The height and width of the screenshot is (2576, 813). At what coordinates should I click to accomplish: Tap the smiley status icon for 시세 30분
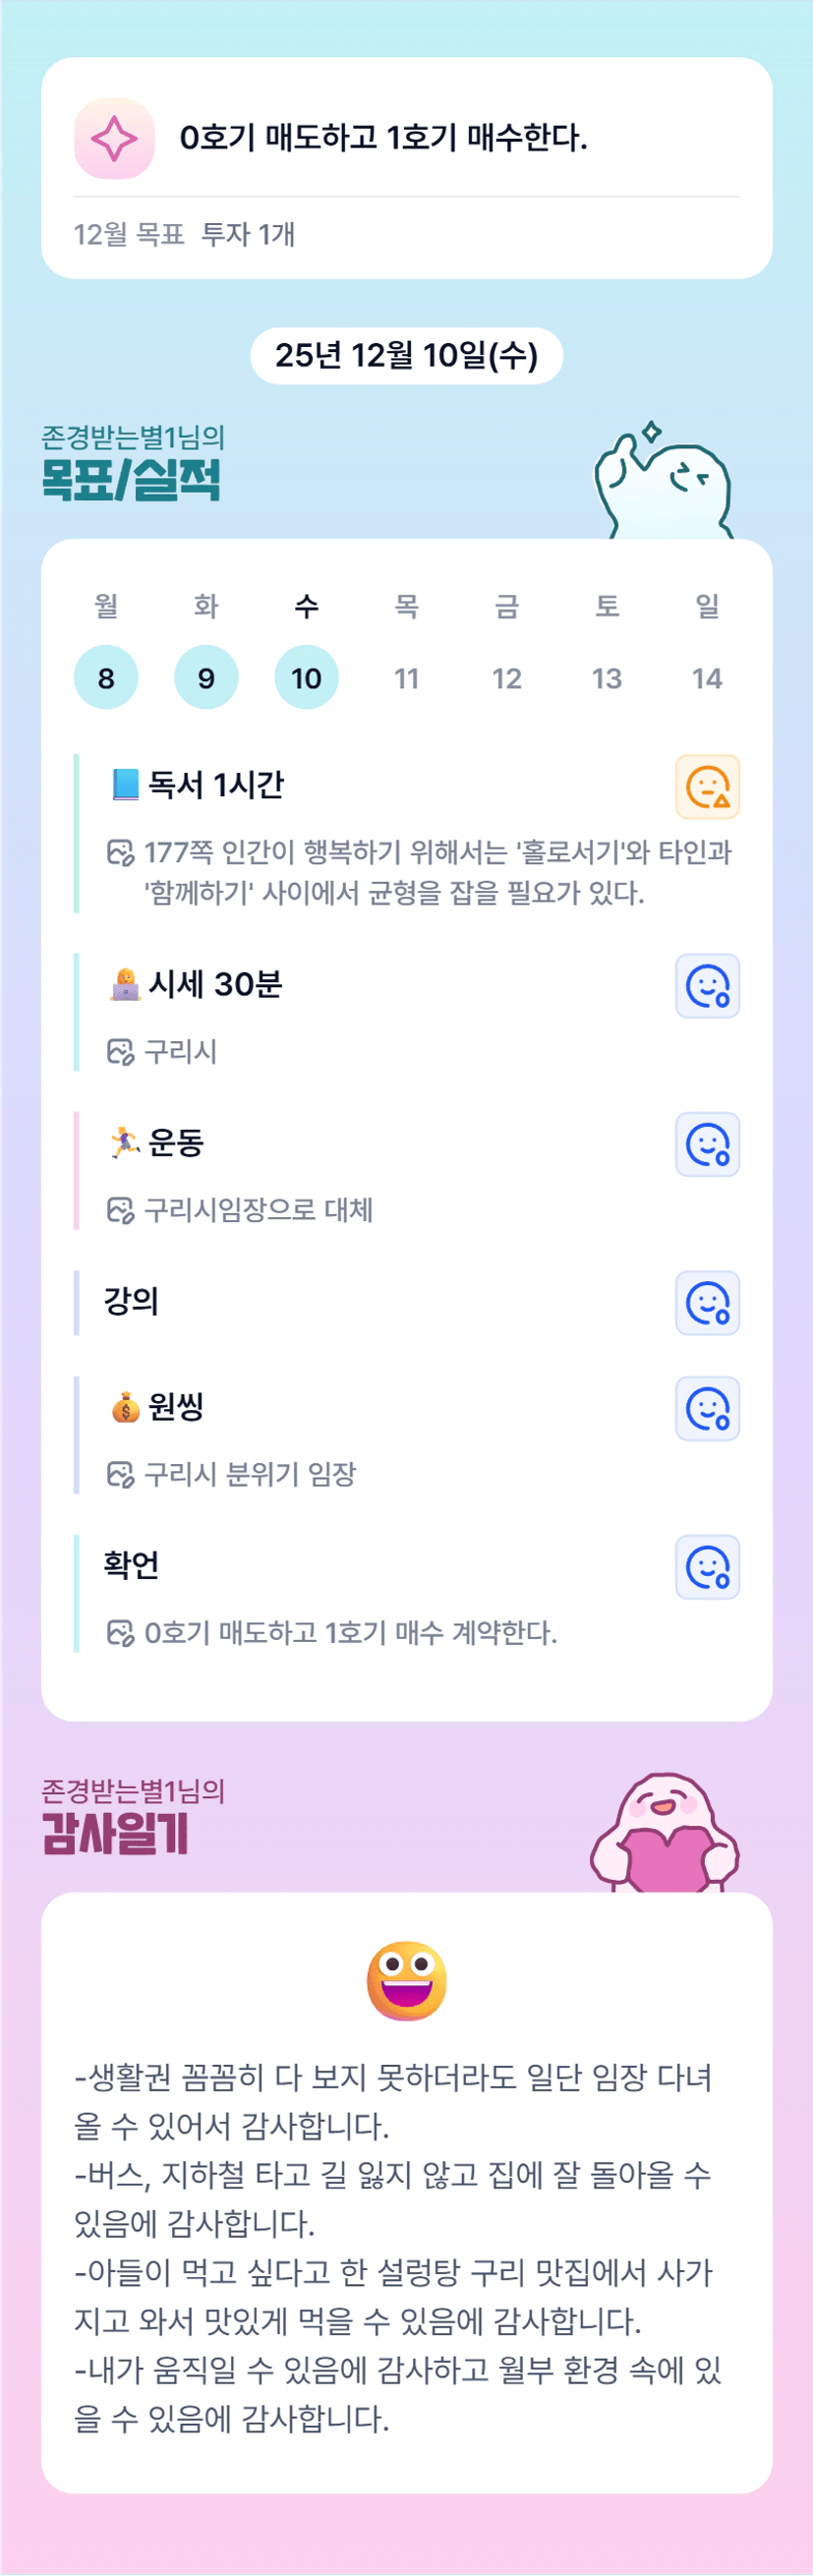707,985
